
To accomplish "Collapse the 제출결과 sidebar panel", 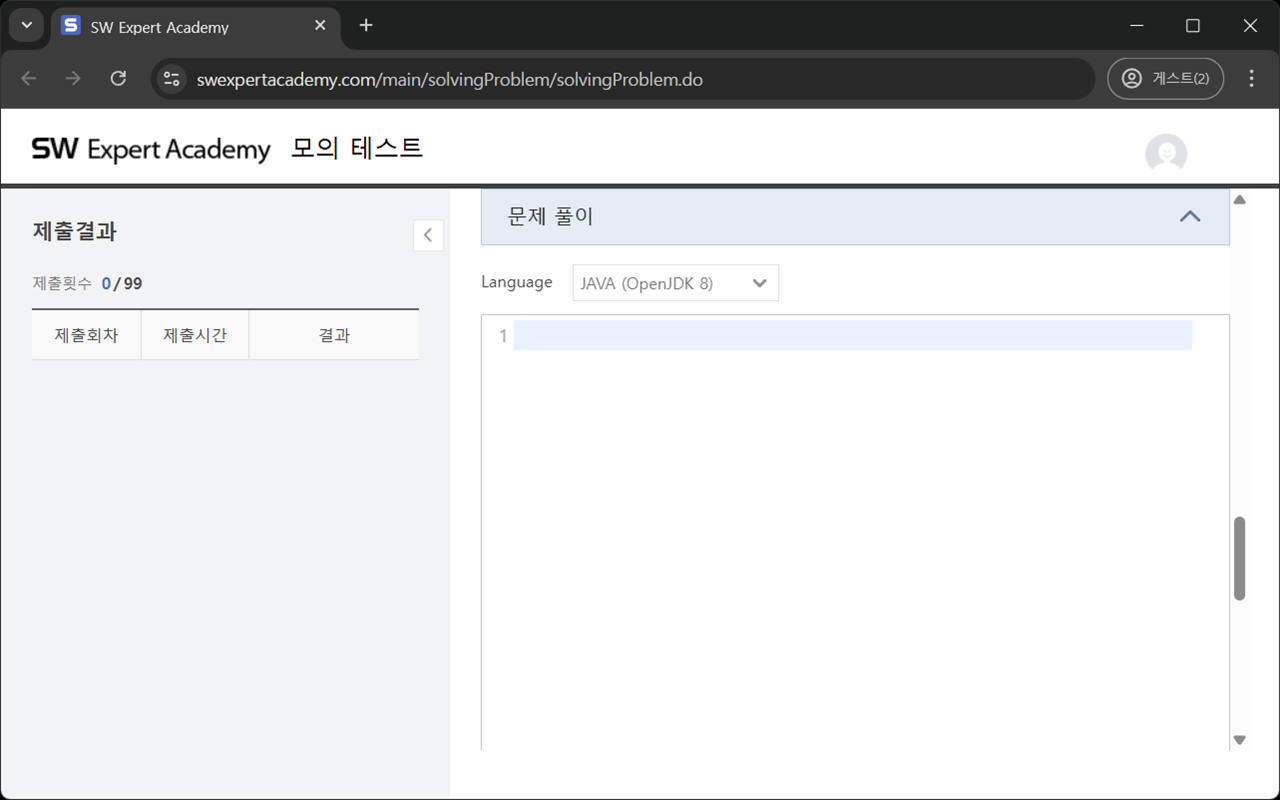I will (428, 235).
